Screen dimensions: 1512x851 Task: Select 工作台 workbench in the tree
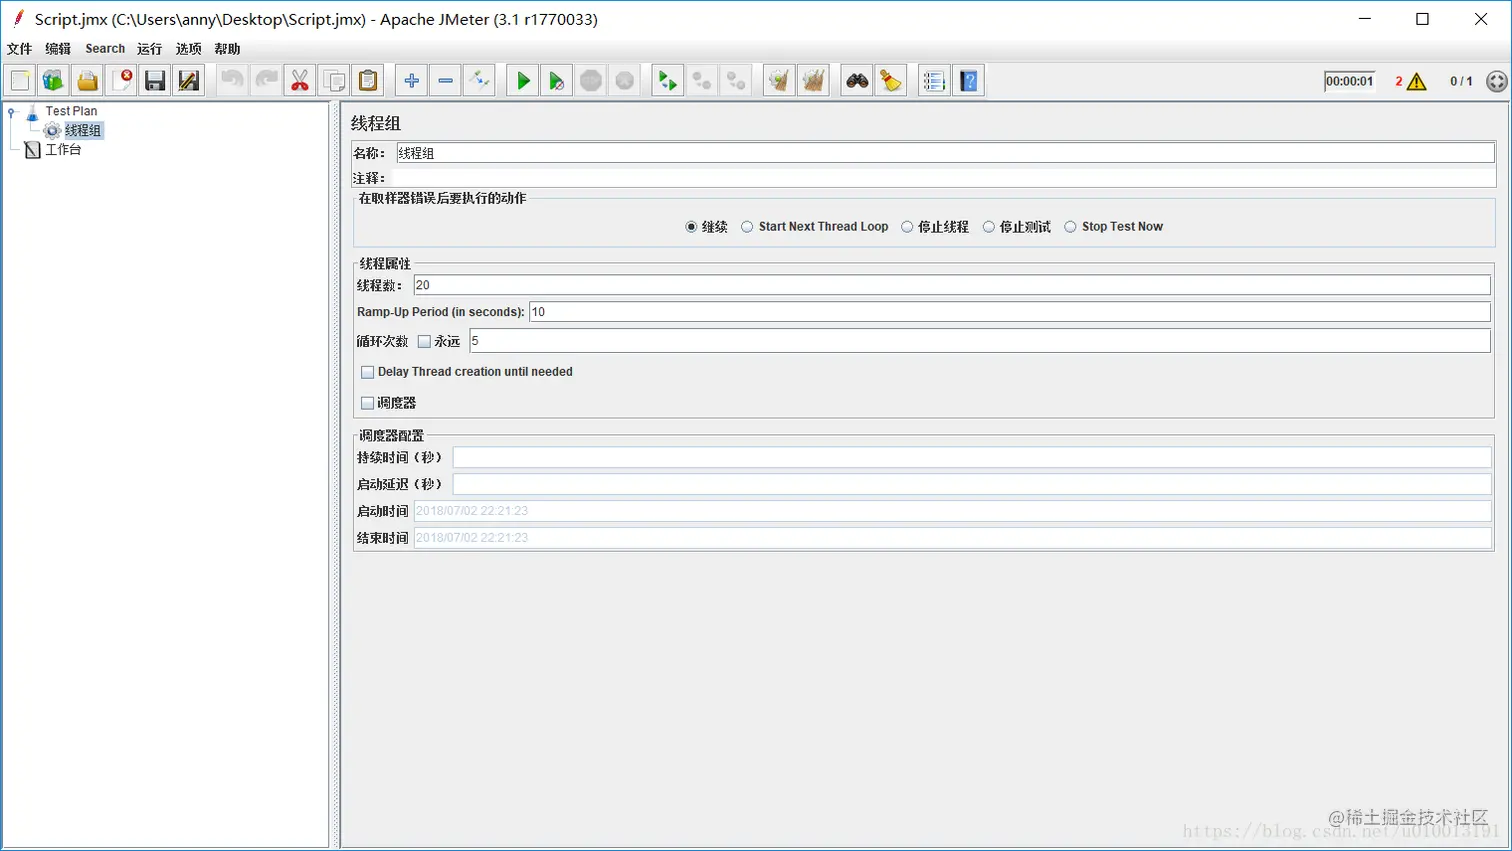(x=63, y=150)
